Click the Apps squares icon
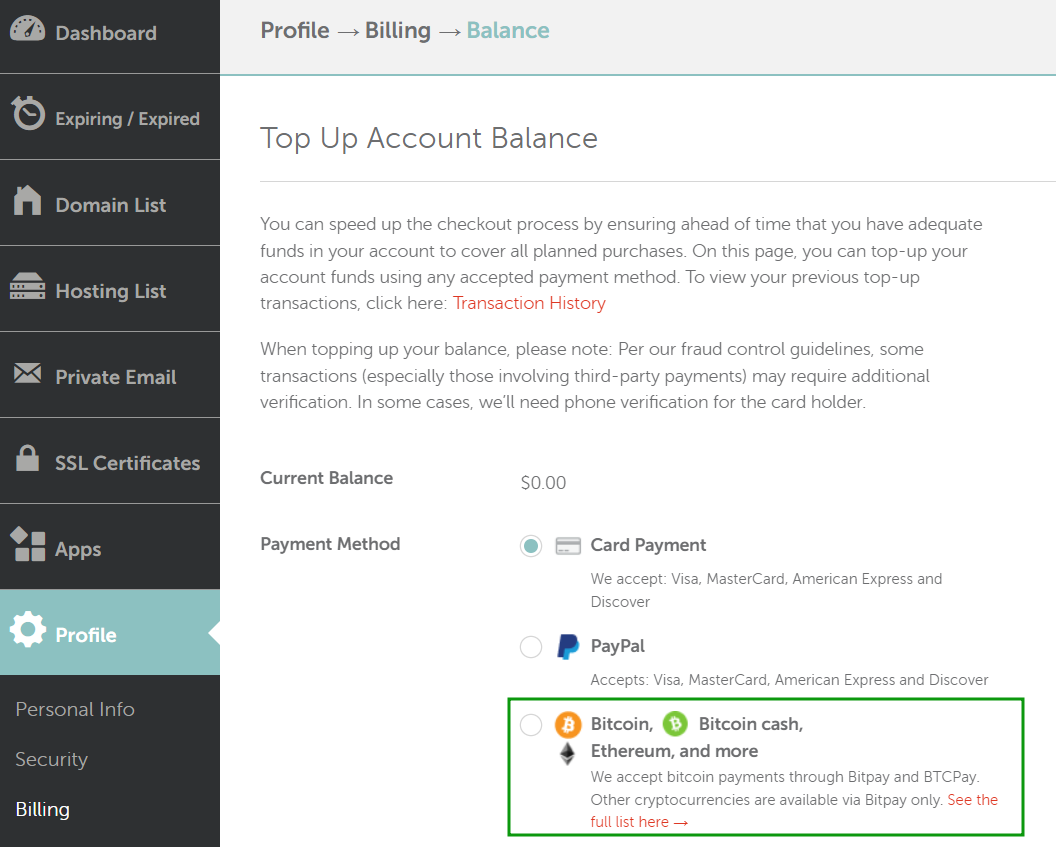 (x=28, y=547)
